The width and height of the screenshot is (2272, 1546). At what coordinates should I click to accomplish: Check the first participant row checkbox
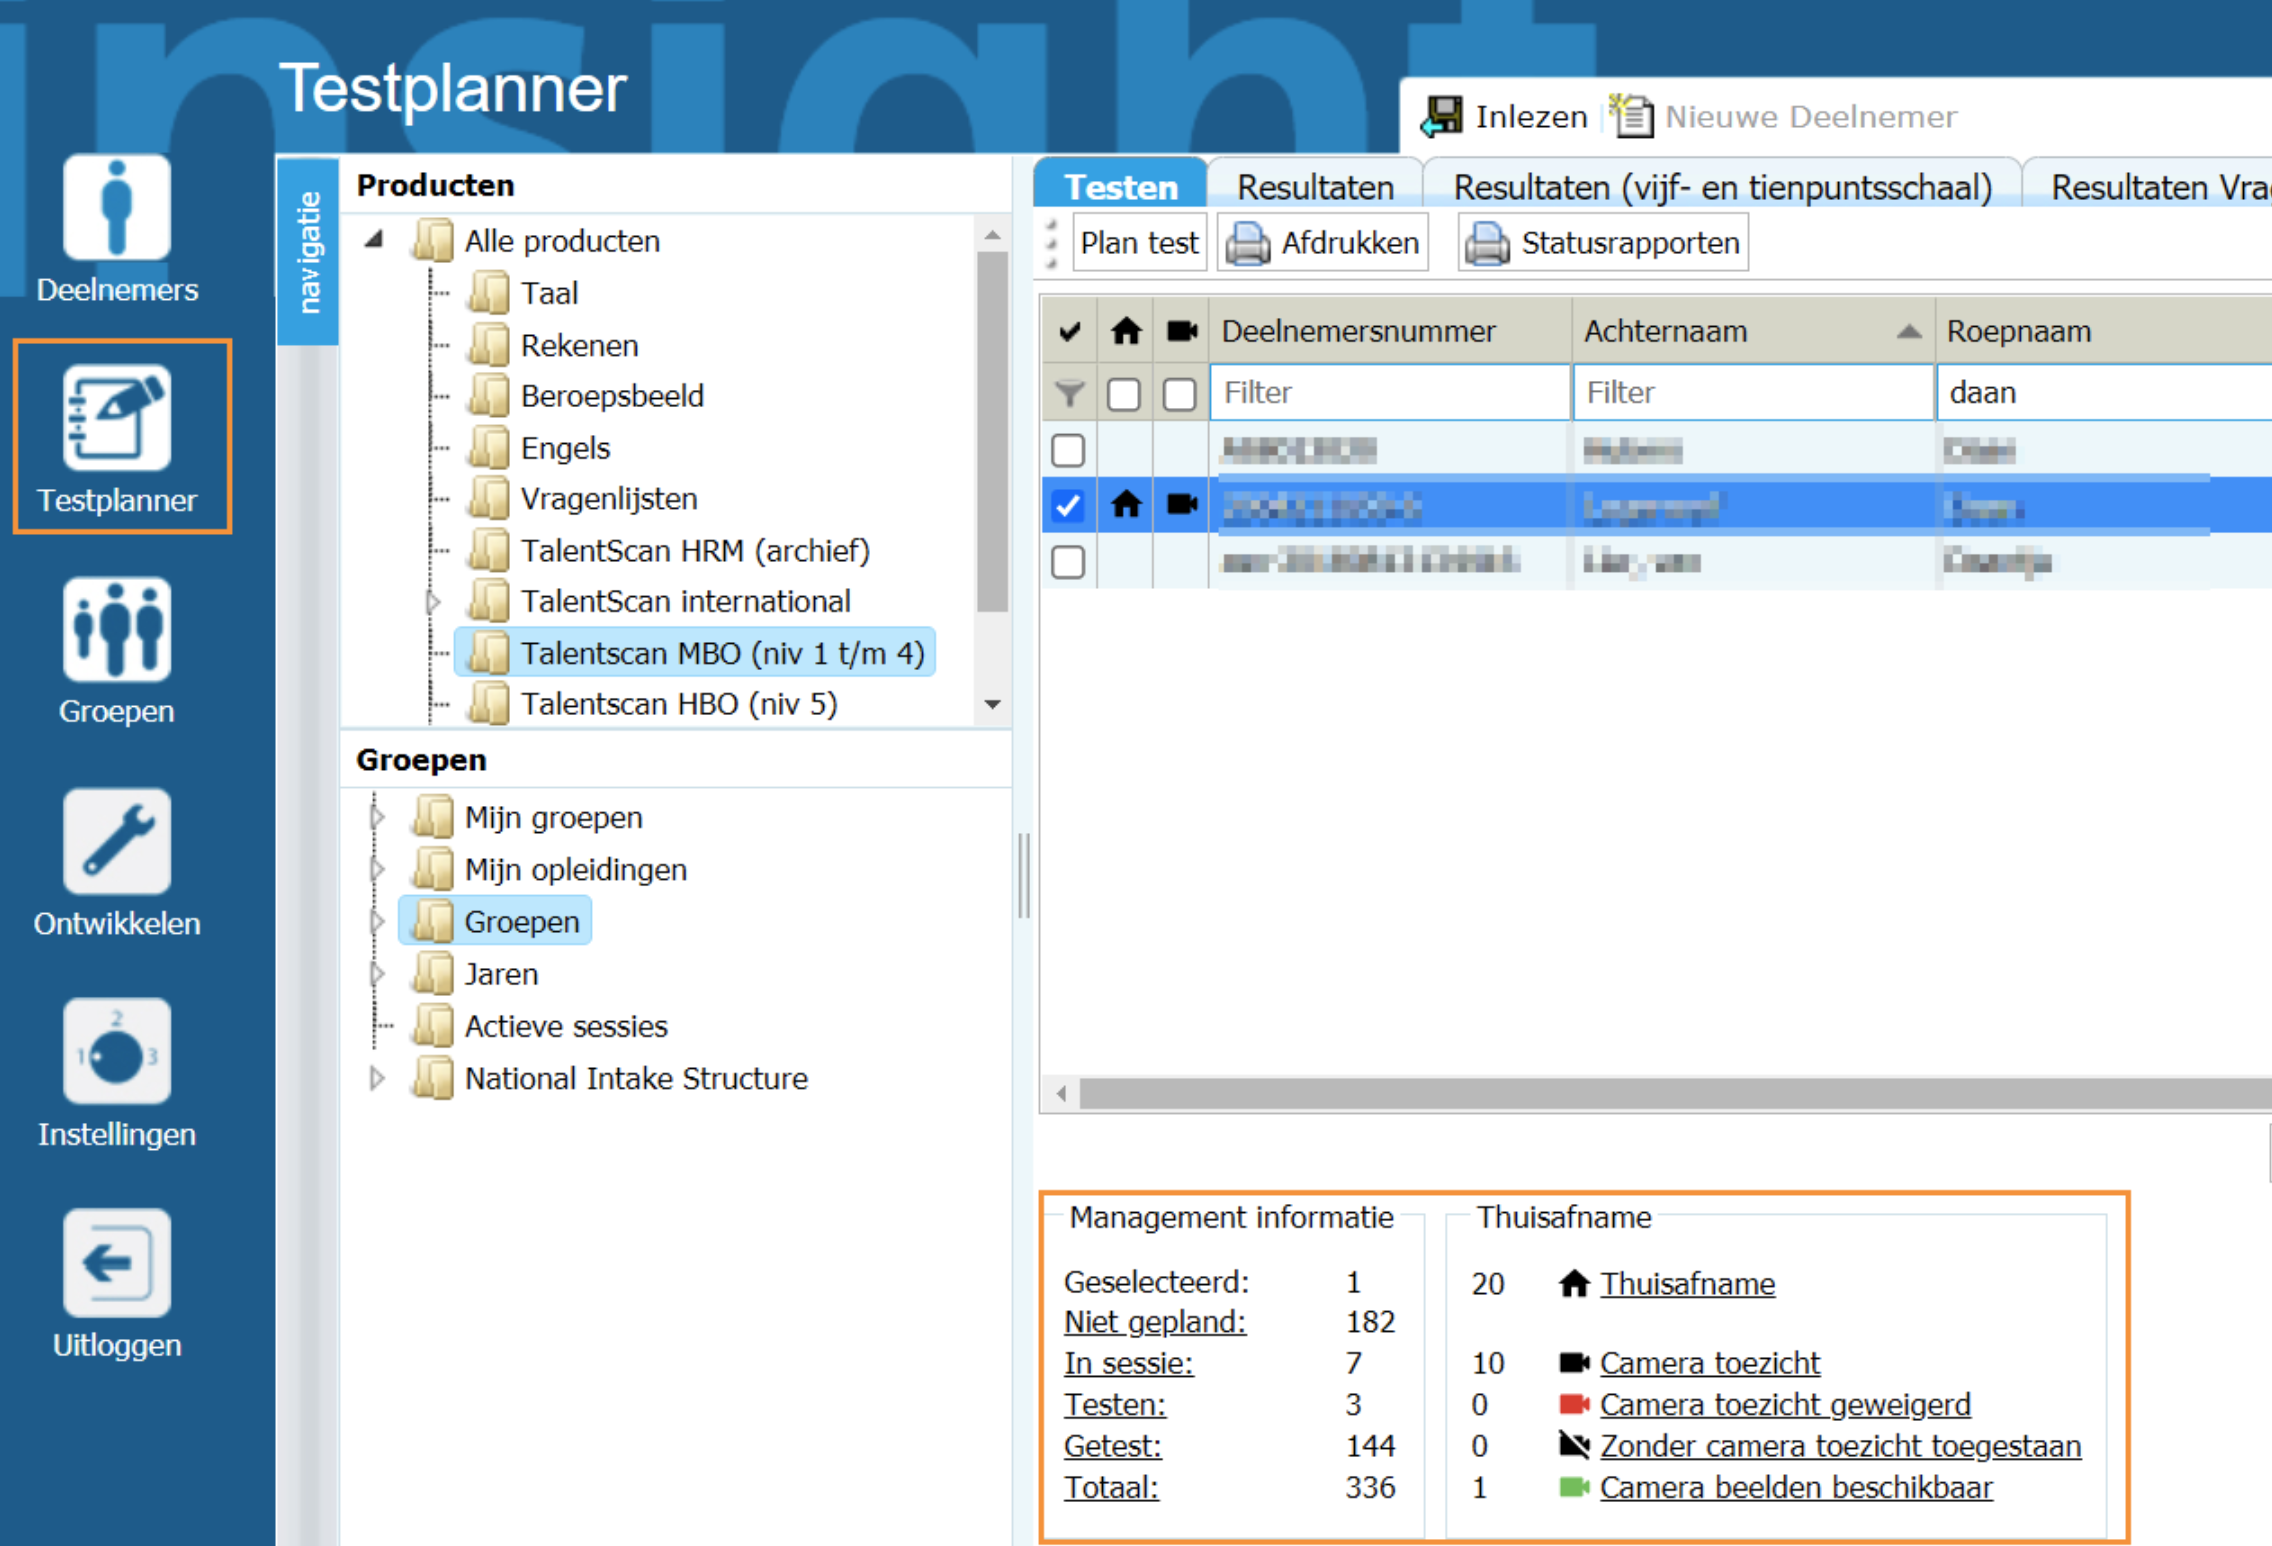[x=1068, y=450]
